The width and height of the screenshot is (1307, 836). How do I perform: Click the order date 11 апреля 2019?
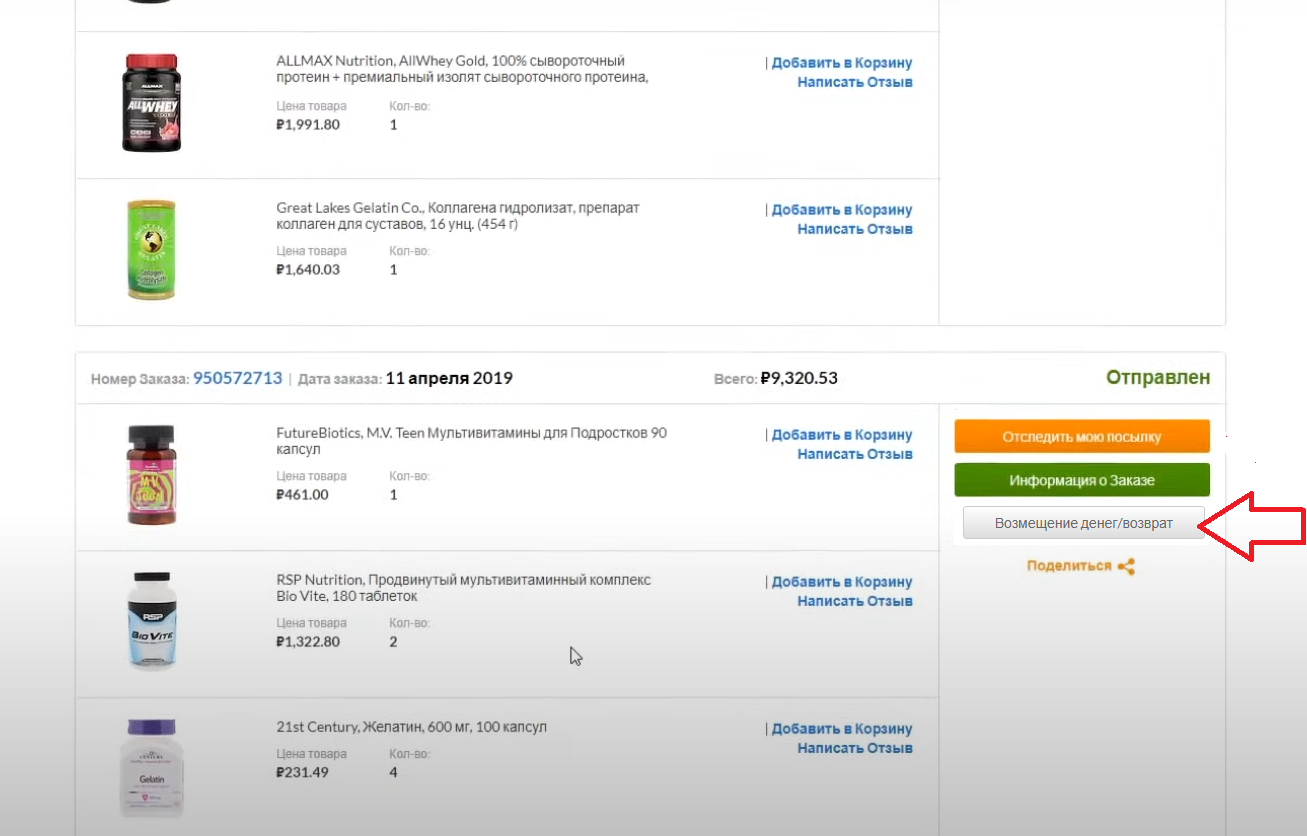[449, 378]
